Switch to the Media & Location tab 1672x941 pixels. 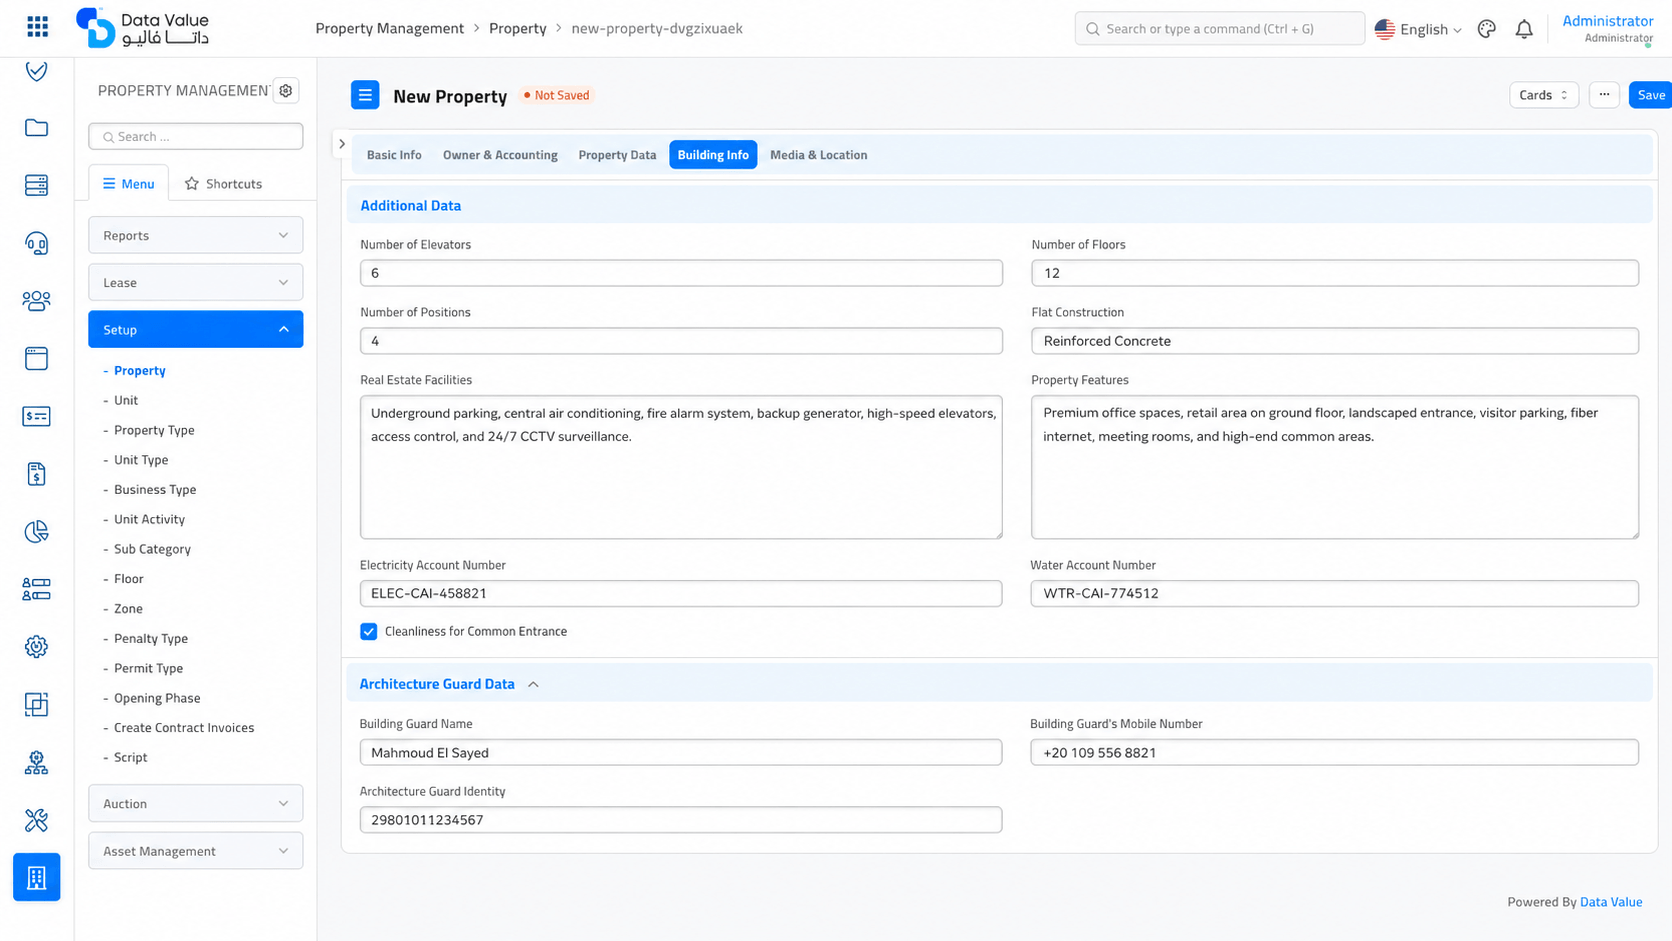point(818,155)
